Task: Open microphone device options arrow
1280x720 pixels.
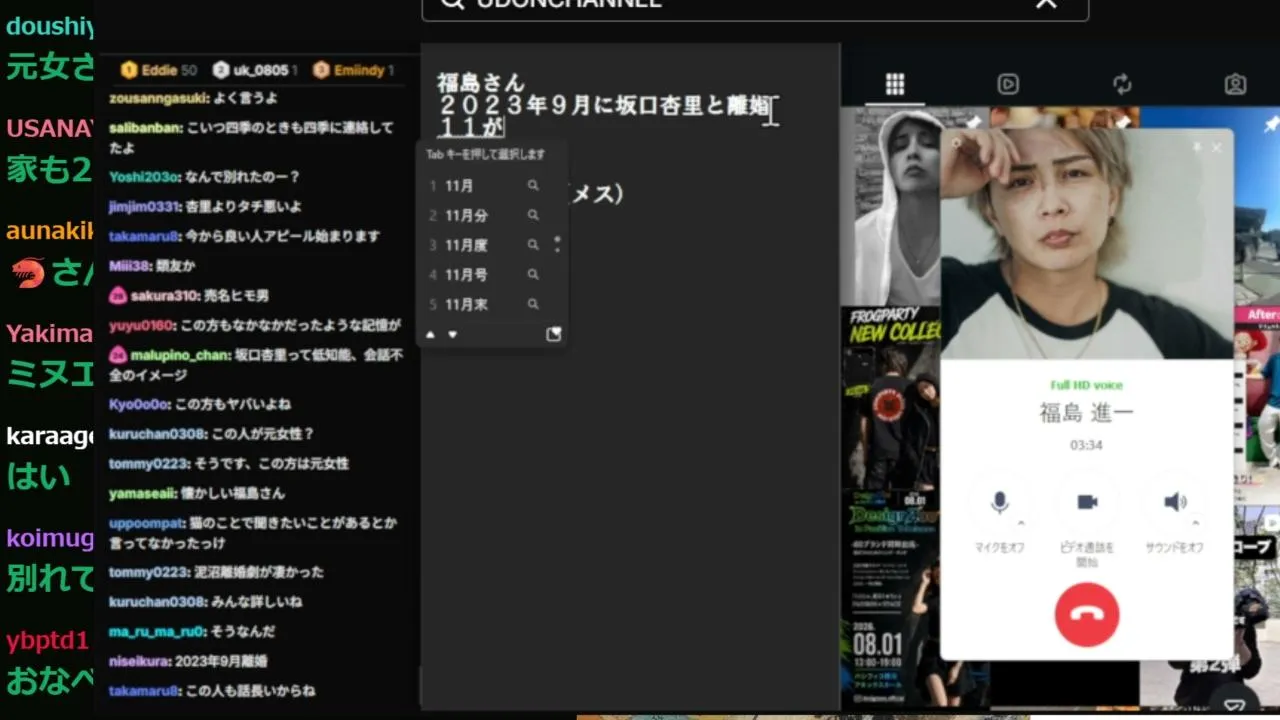Action: (x=1021, y=522)
